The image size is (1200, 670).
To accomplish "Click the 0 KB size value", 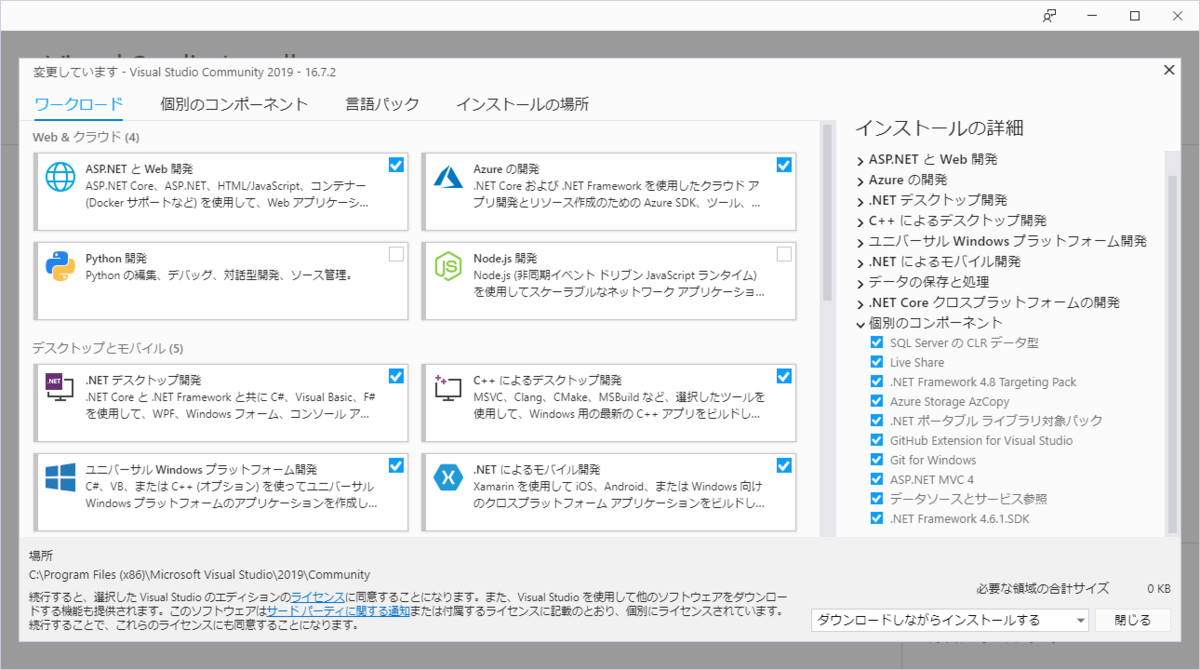I will [x=1158, y=589].
